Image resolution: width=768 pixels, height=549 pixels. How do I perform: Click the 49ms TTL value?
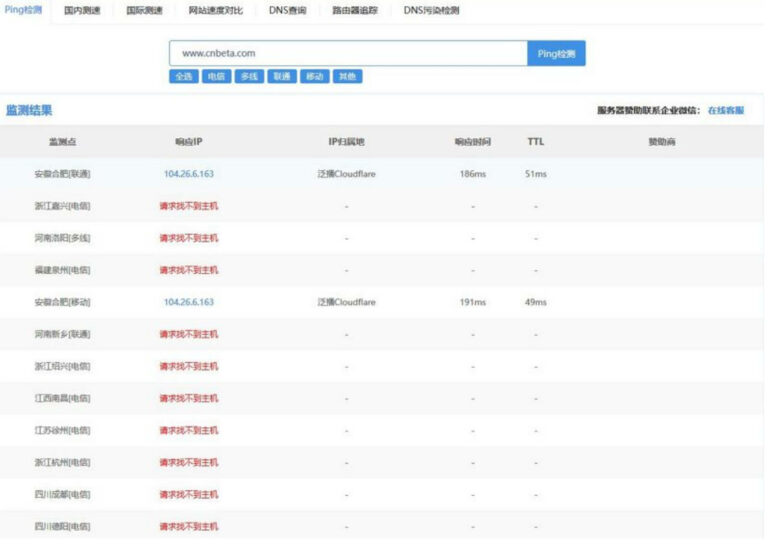tap(536, 302)
